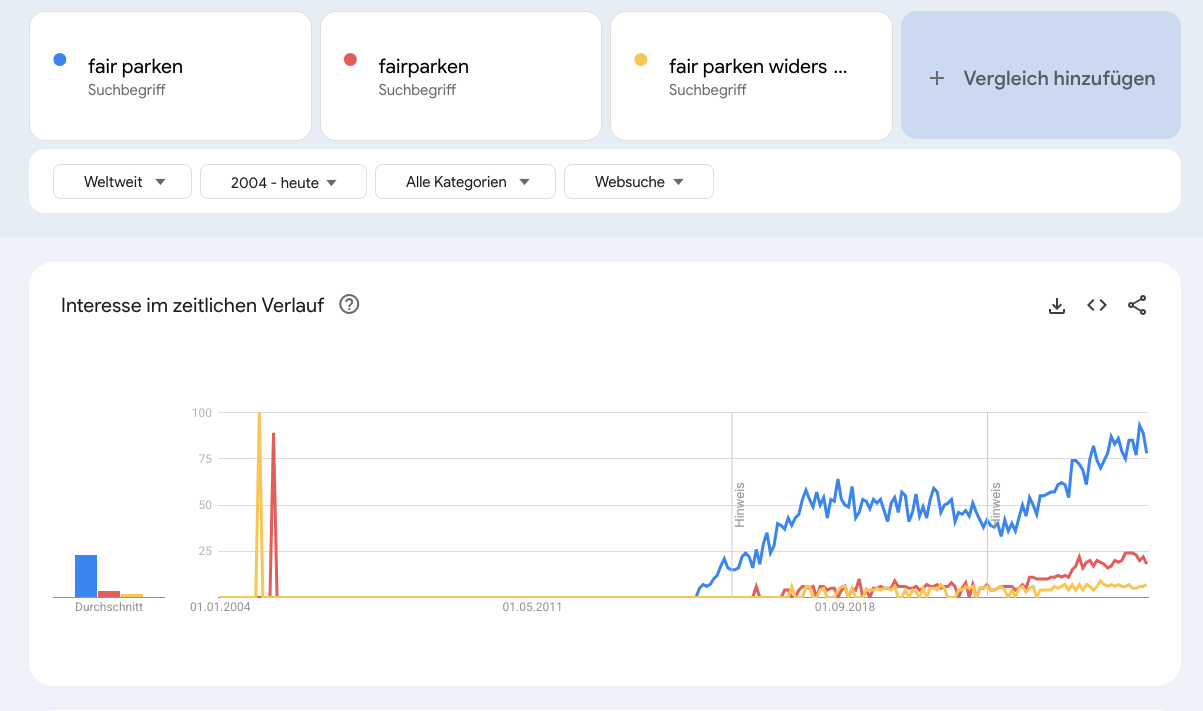Click the blue Durchschnitt average bar

tap(86, 576)
